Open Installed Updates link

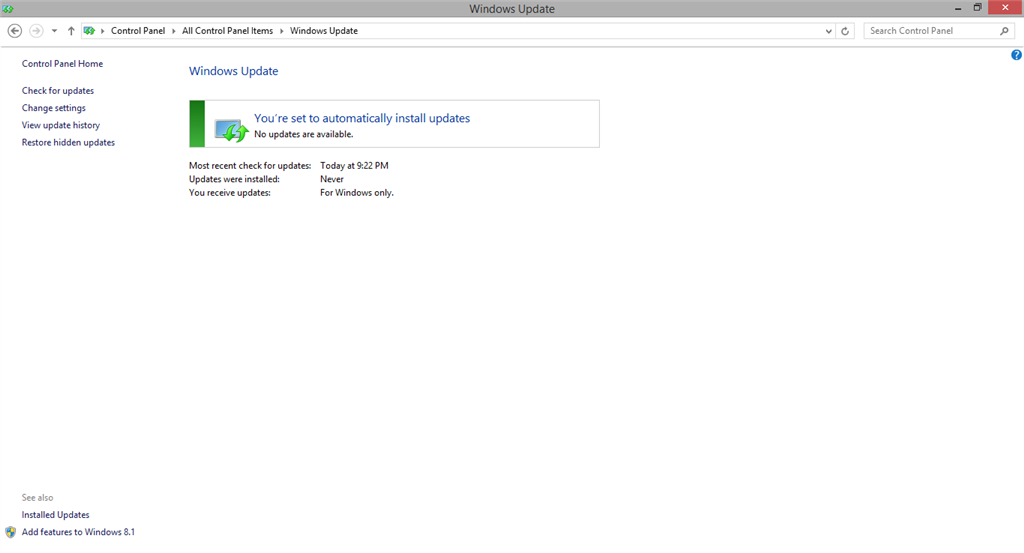[56, 515]
